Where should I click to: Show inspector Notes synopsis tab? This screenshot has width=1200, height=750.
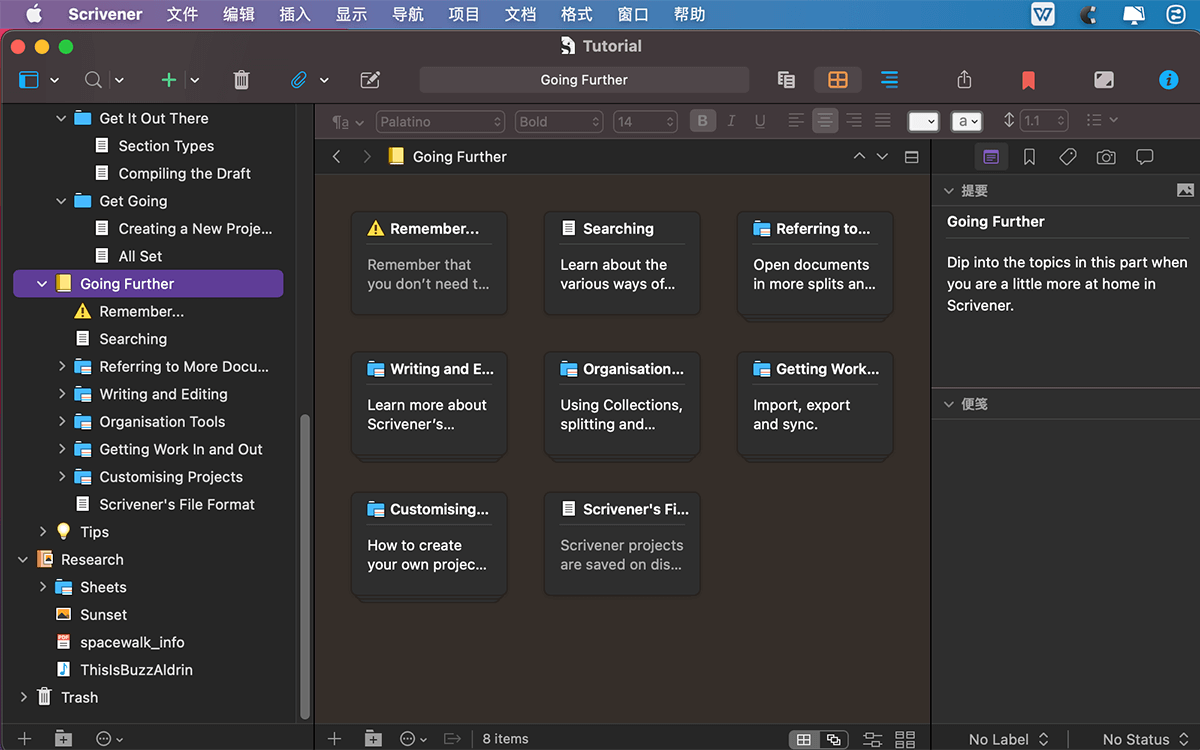991,157
